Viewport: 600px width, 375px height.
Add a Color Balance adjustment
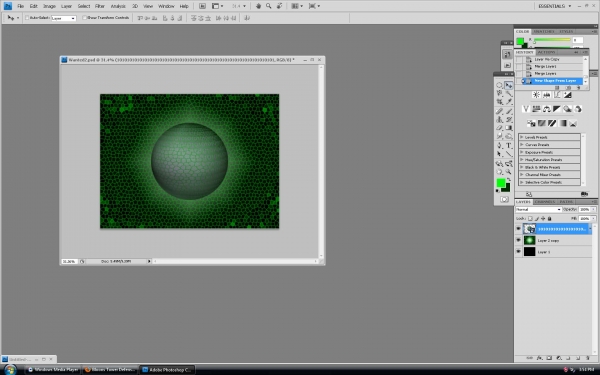pos(546,109)
